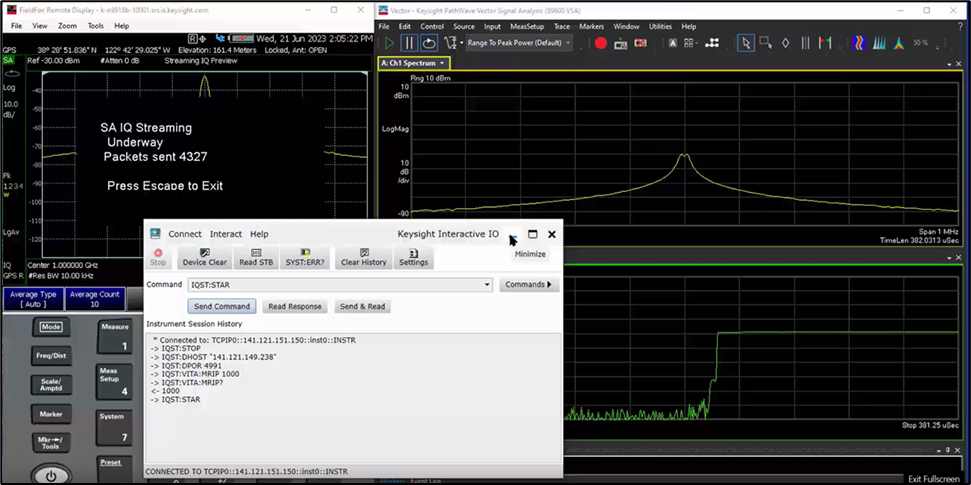Expand the Commands flyout button
The height and width of the screenshot is (485, 971).
tap(528, 285)
